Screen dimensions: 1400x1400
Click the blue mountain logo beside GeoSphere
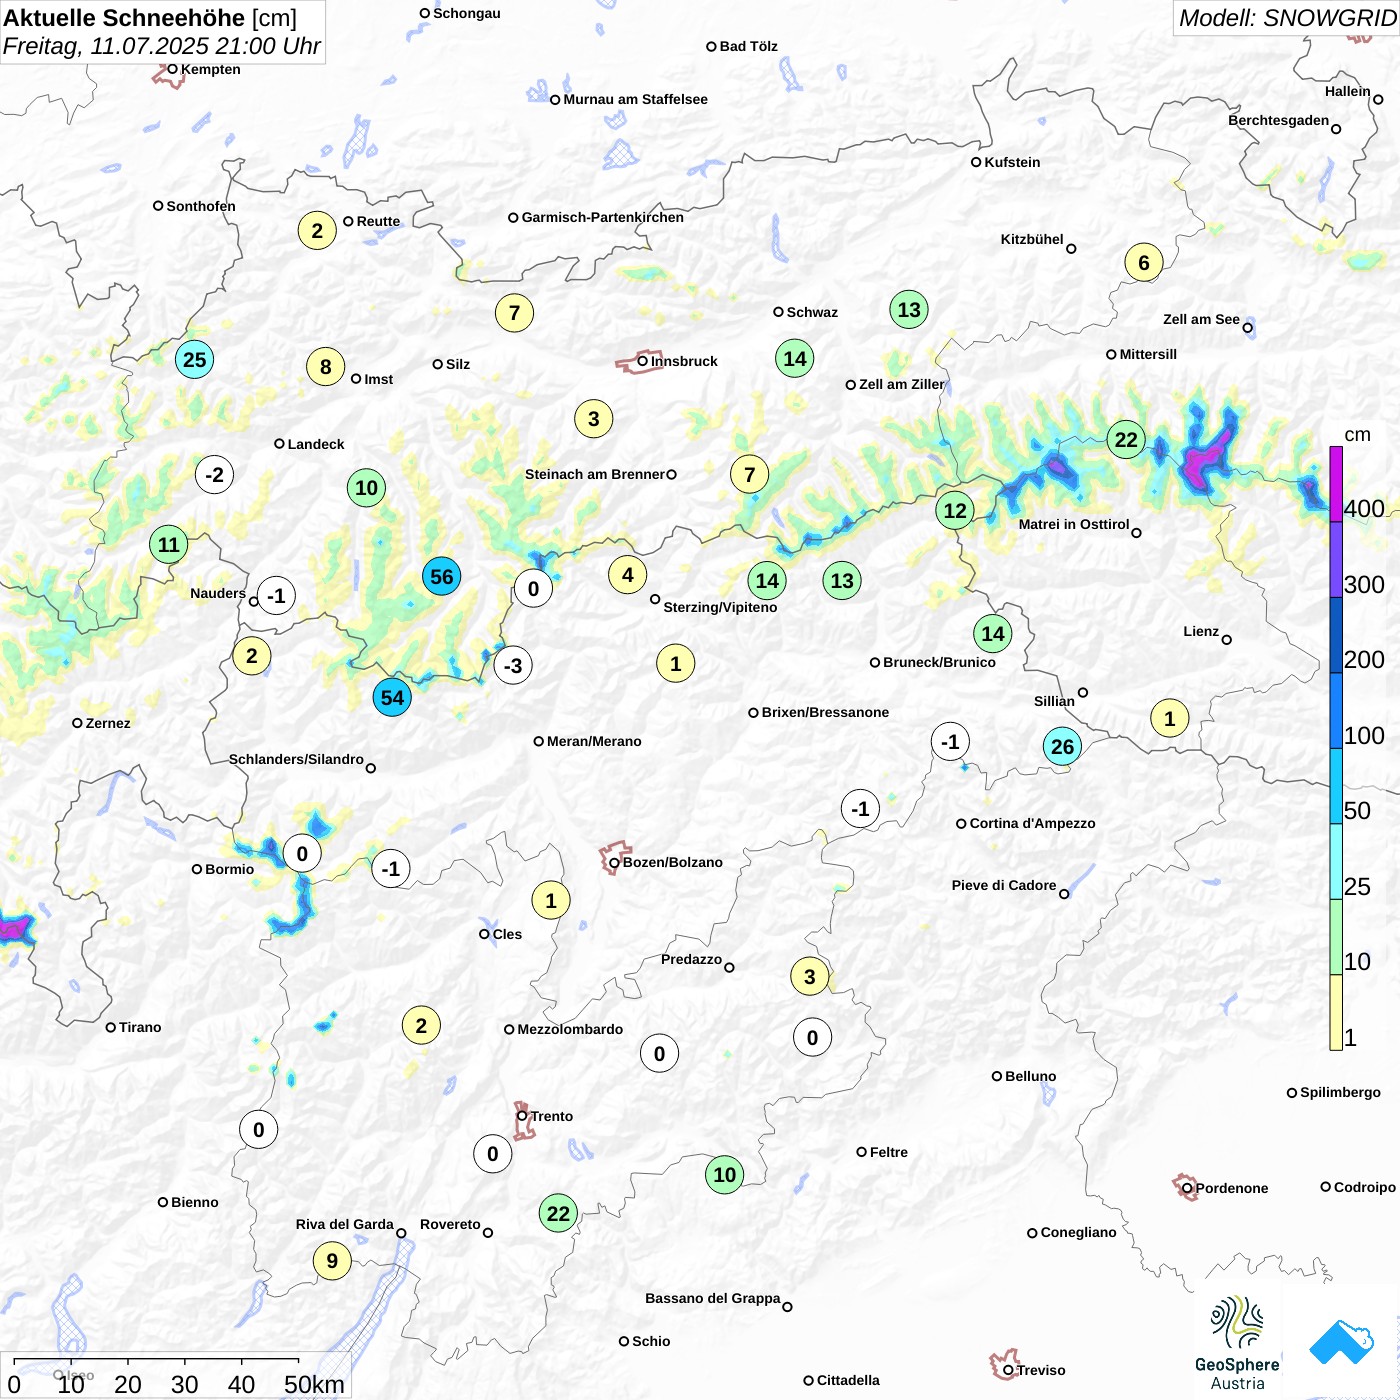(1341, 1343)
